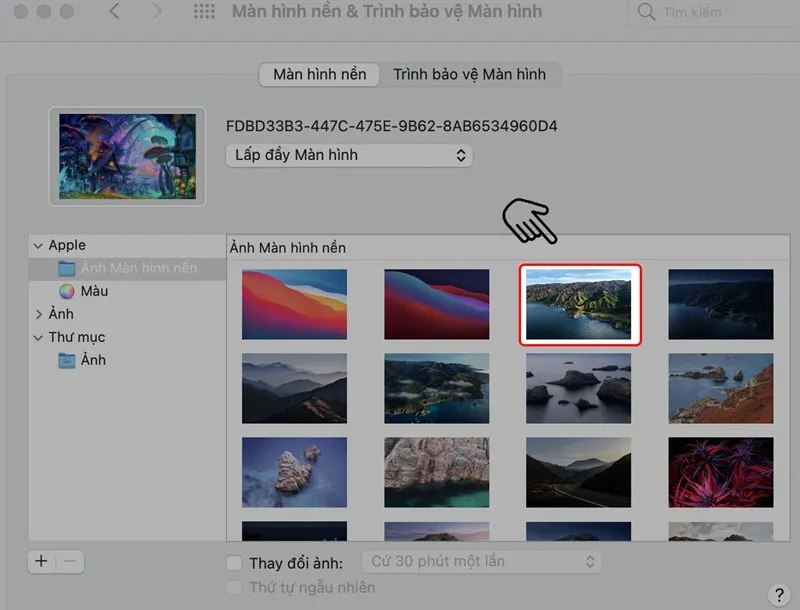Click the minus button to remove folder
The image size is (800, 610).
coord(69,561)
